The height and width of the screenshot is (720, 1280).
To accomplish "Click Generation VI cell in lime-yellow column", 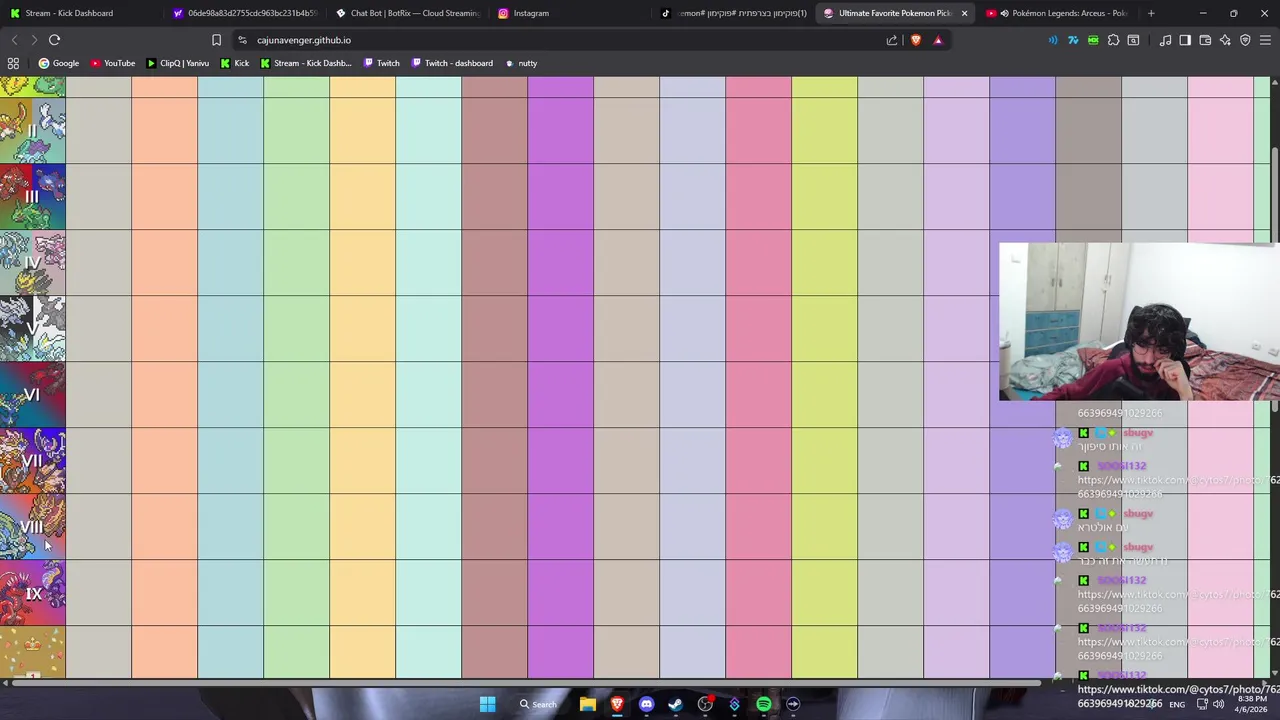I will 825,395.
